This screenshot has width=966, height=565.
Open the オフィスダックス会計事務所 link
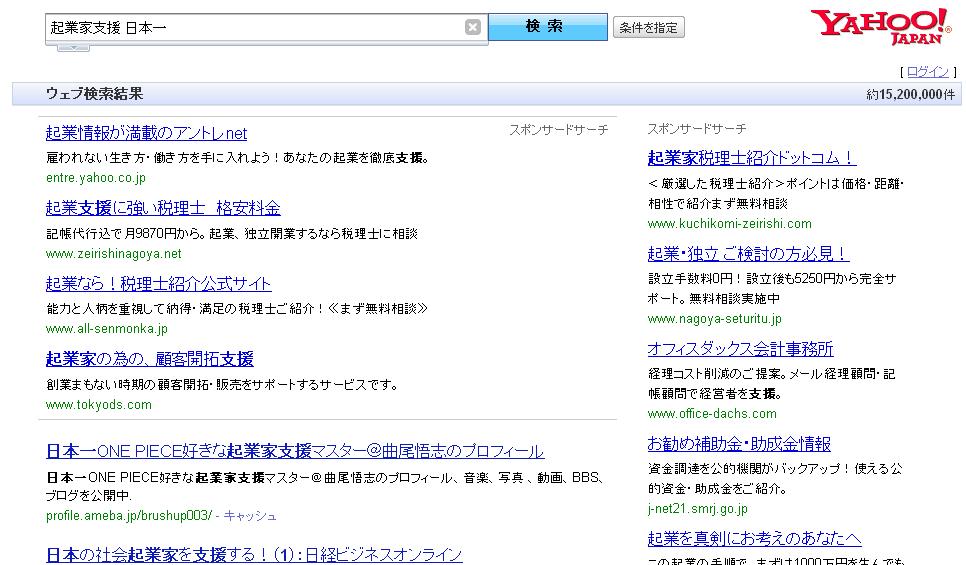pos(741,349)
